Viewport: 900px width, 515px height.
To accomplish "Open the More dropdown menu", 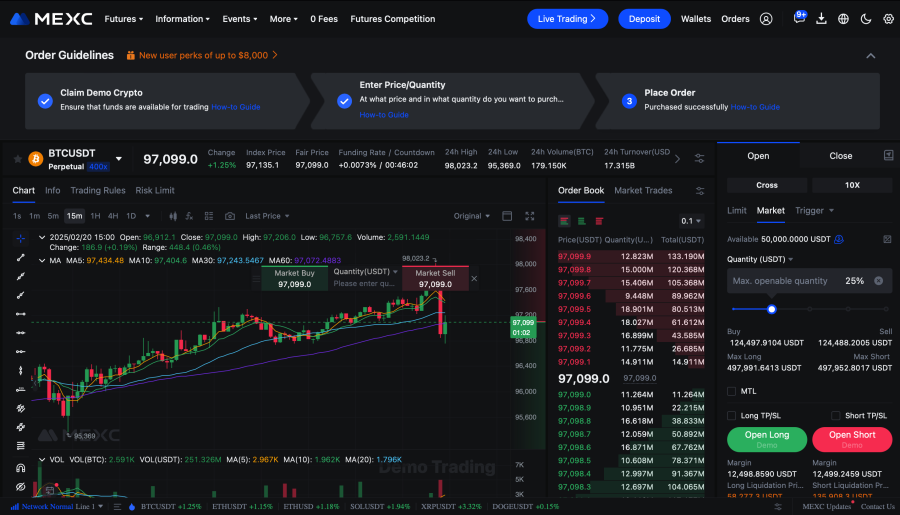I will pos(284,19).
